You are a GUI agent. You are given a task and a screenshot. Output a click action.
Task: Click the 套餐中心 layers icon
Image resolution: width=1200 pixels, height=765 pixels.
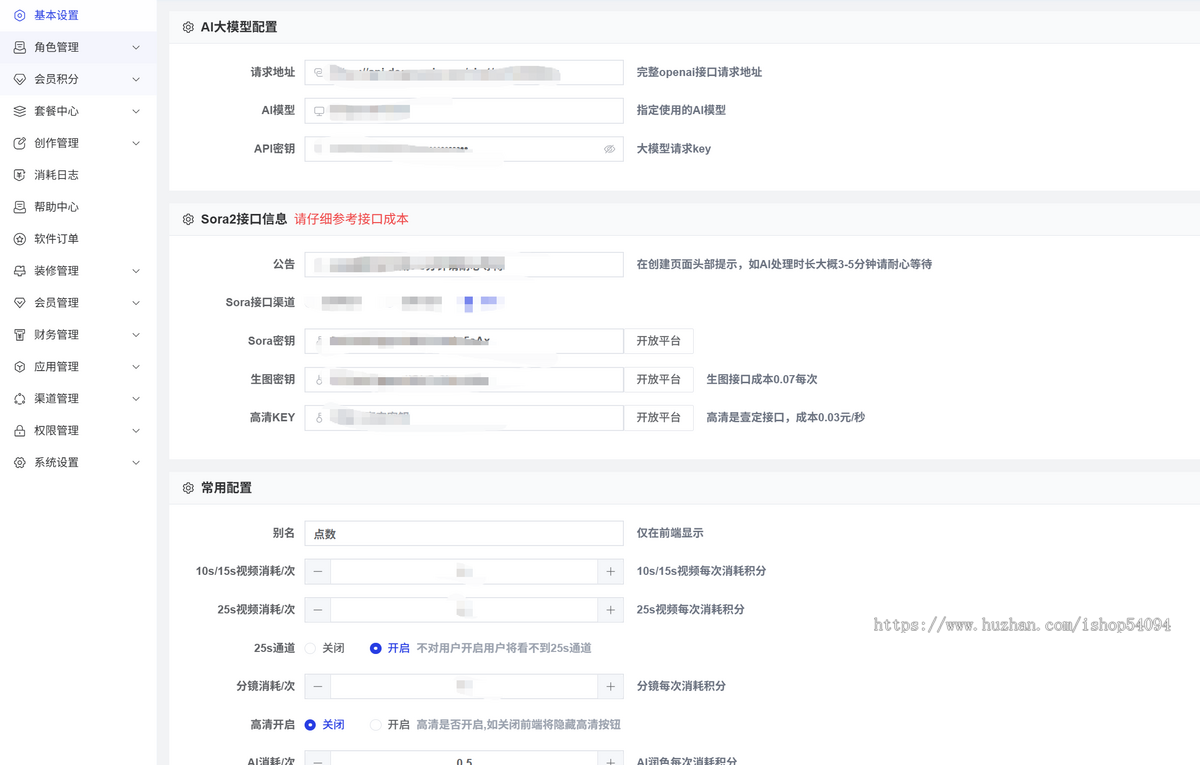(x=20, y=111)
